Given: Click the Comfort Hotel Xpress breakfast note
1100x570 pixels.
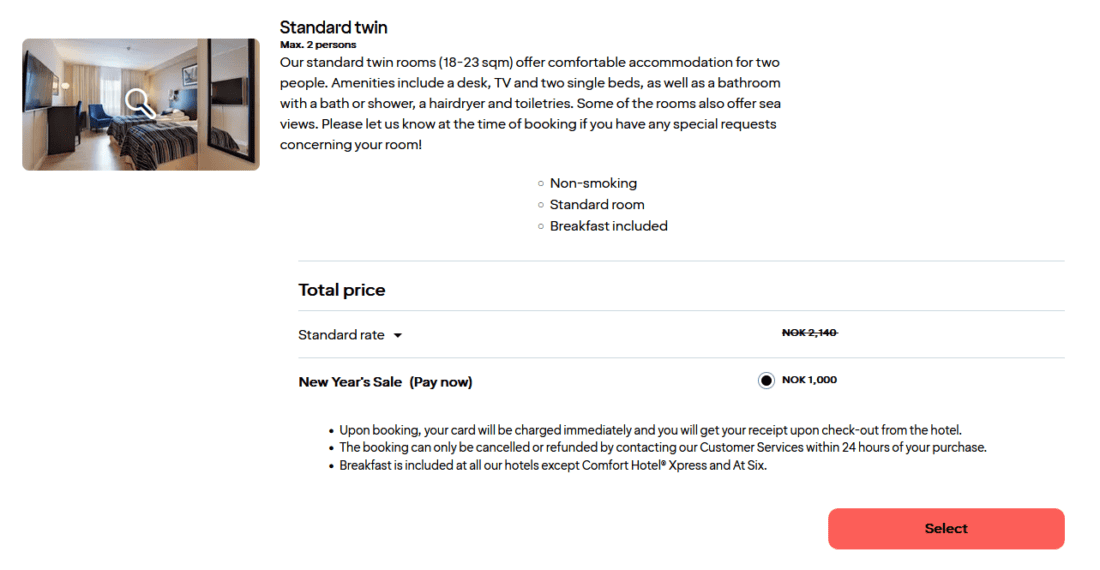Looking at the screenshot, I should pyautogui.click(x=552, y=465).
